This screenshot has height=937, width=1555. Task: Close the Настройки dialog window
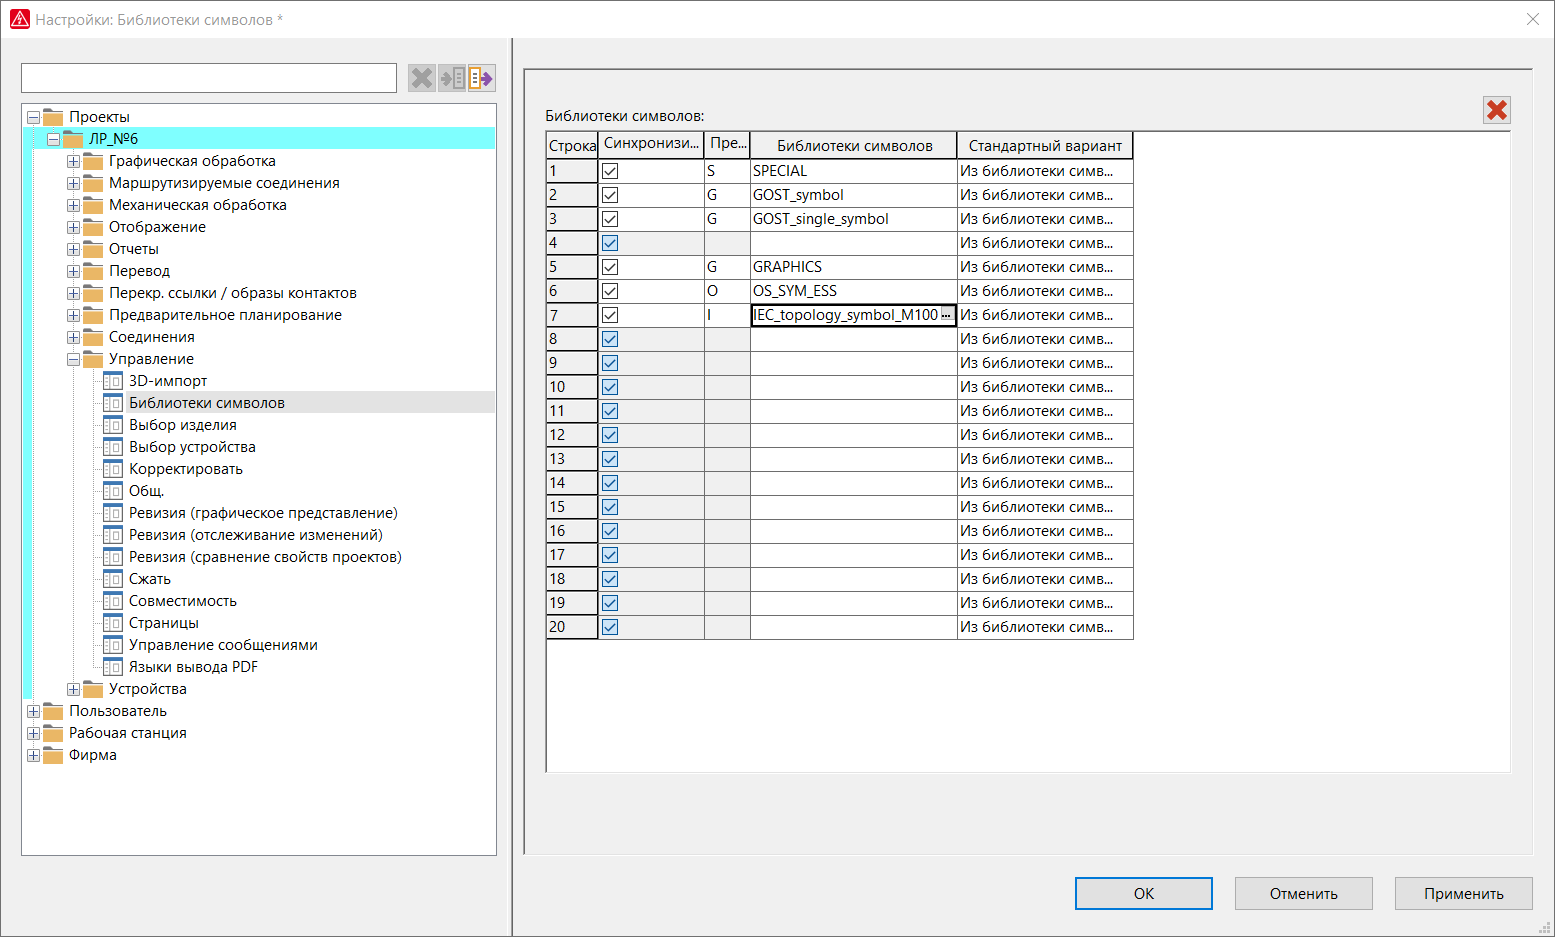[x=1532, y=19]
